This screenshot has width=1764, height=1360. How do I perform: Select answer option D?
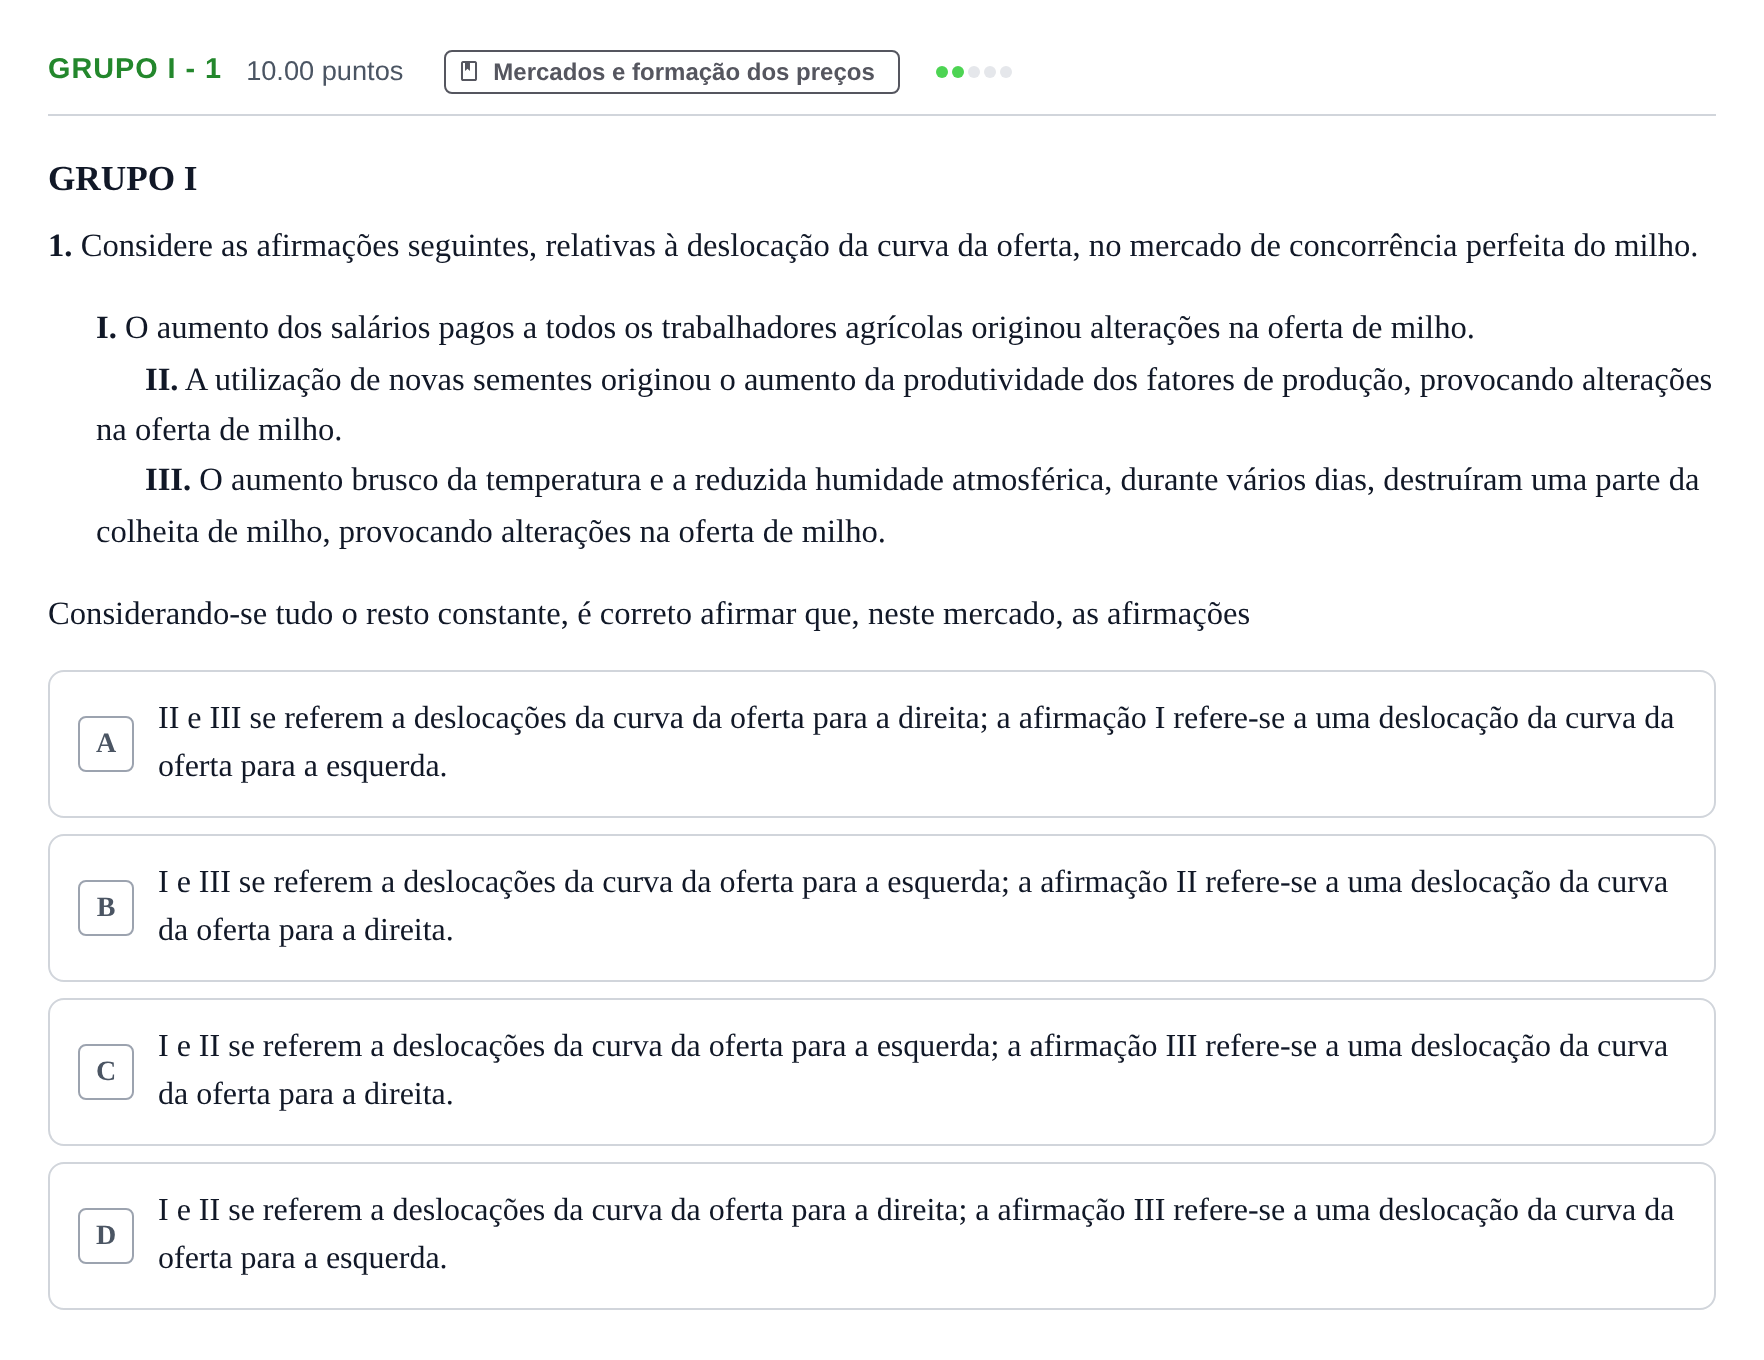(x=881, y=1236)
